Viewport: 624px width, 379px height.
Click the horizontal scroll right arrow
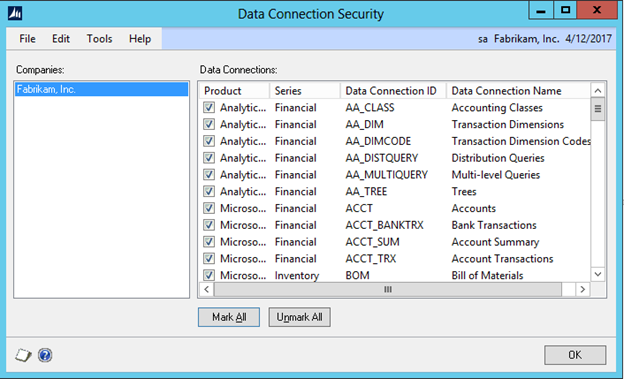(x=583, y=289)
